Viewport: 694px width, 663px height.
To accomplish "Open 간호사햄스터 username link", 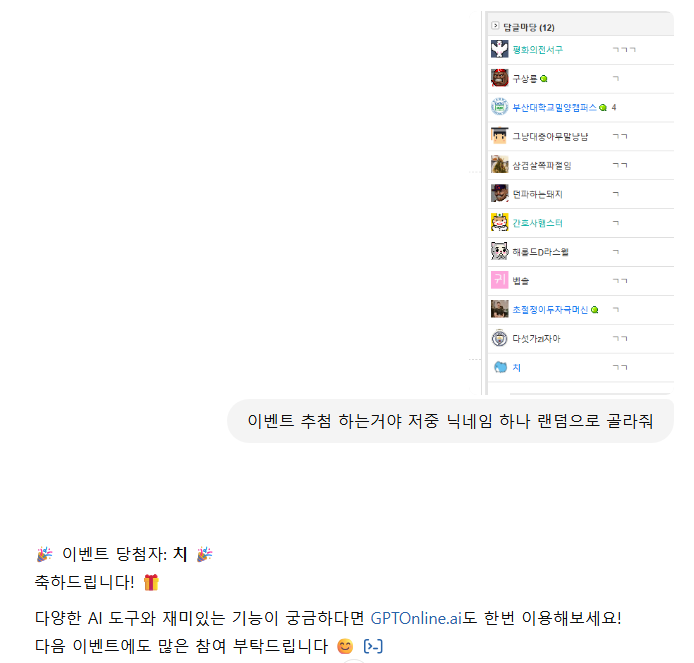I will (x=537, y=223).
